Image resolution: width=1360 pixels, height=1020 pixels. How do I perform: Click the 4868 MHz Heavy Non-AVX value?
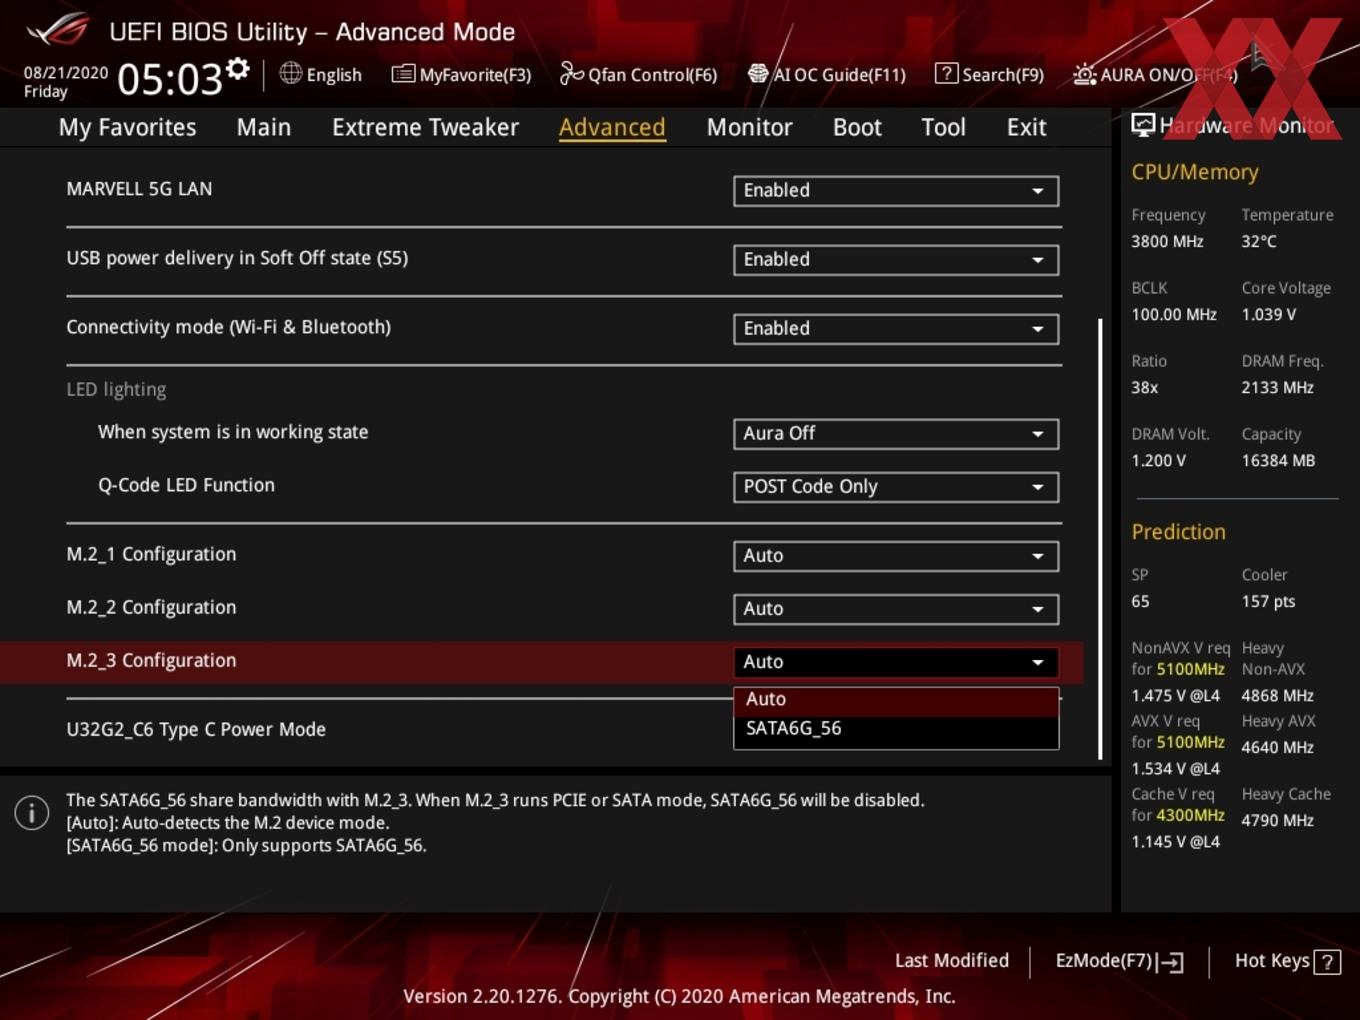pos(1277,695)
